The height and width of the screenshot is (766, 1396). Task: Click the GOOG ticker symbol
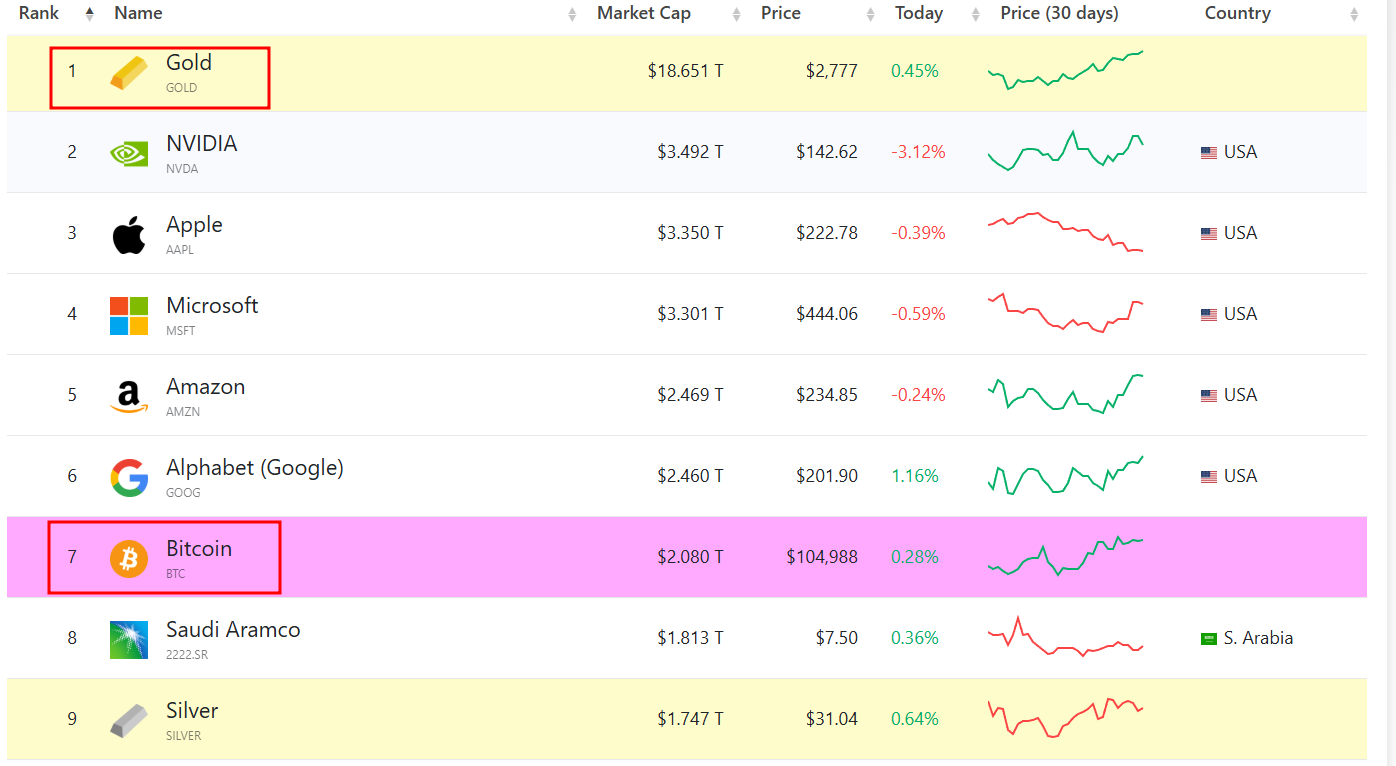(x=183, y=493)
